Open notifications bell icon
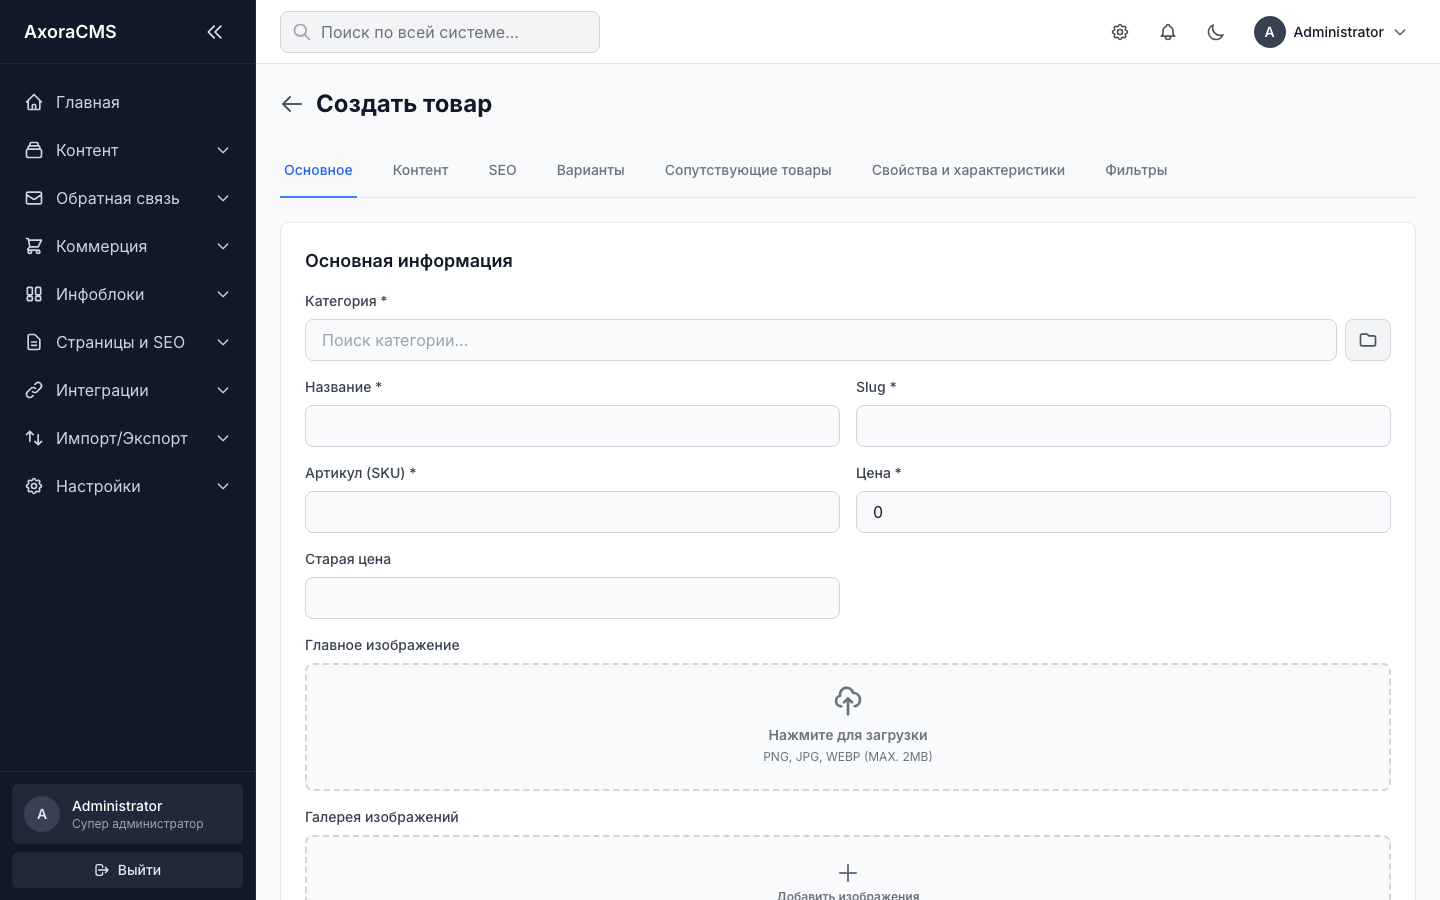Screen dimensions: 1440x900 coord(1168,32)
